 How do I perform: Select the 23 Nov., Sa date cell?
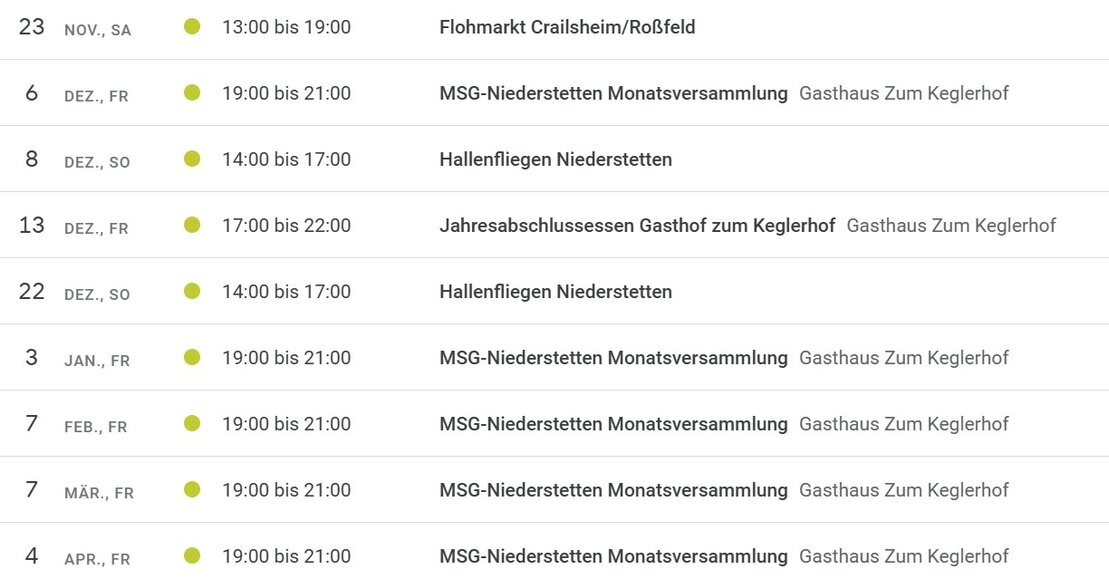click(x=75, y=28)
